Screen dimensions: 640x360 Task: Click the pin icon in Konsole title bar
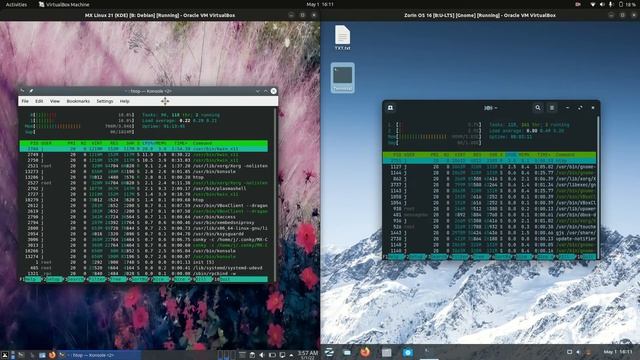[31, 91]
